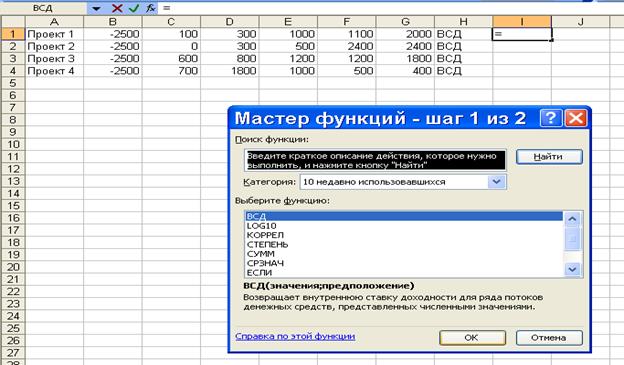This screenshot has height=365, width=624.
Task: Select row 5 header
Action: pos(13,83)
